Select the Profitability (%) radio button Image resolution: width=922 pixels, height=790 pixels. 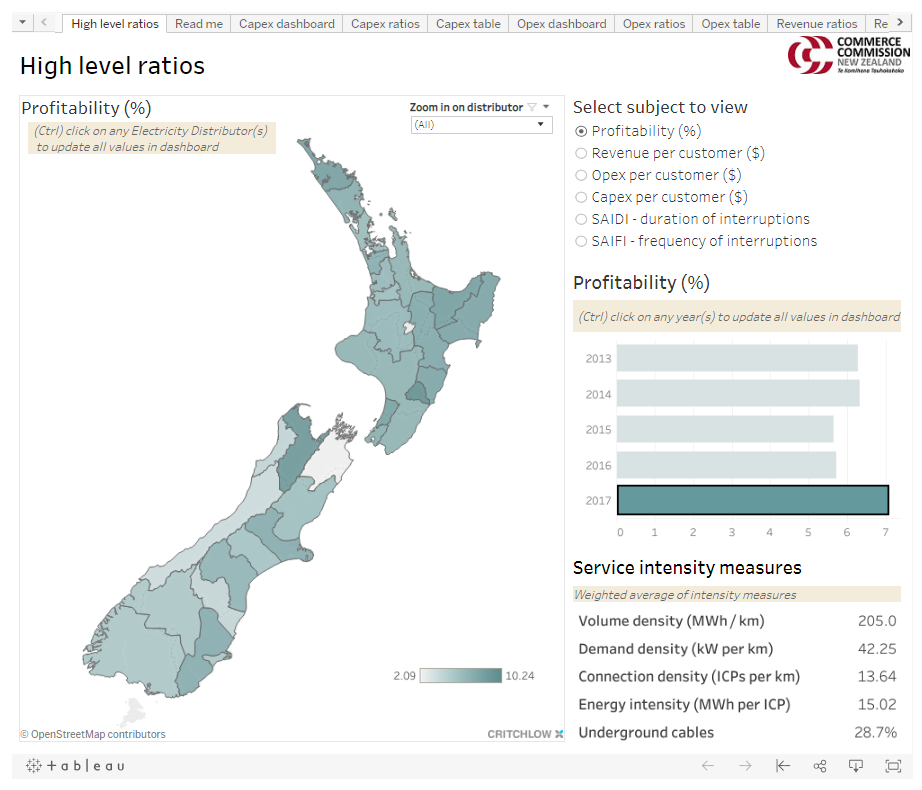pyautogui.click(x=581, y=131)
